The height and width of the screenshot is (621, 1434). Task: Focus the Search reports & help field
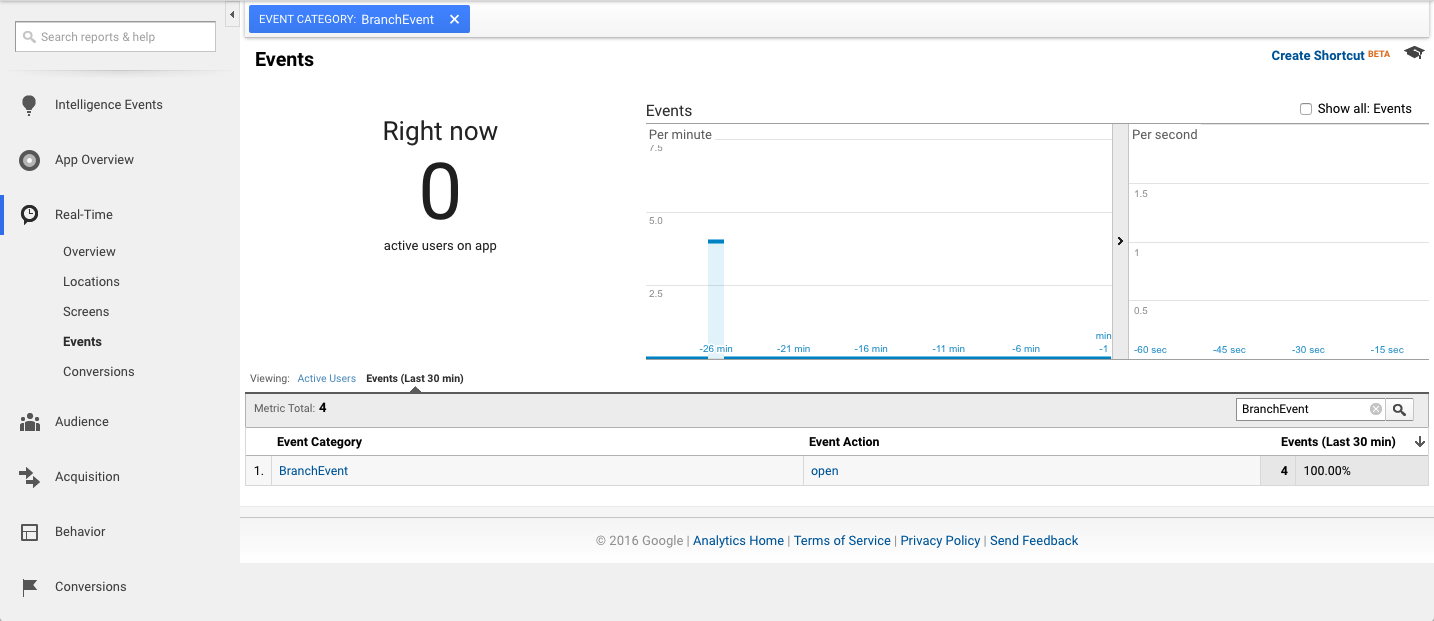pos(115,37)
